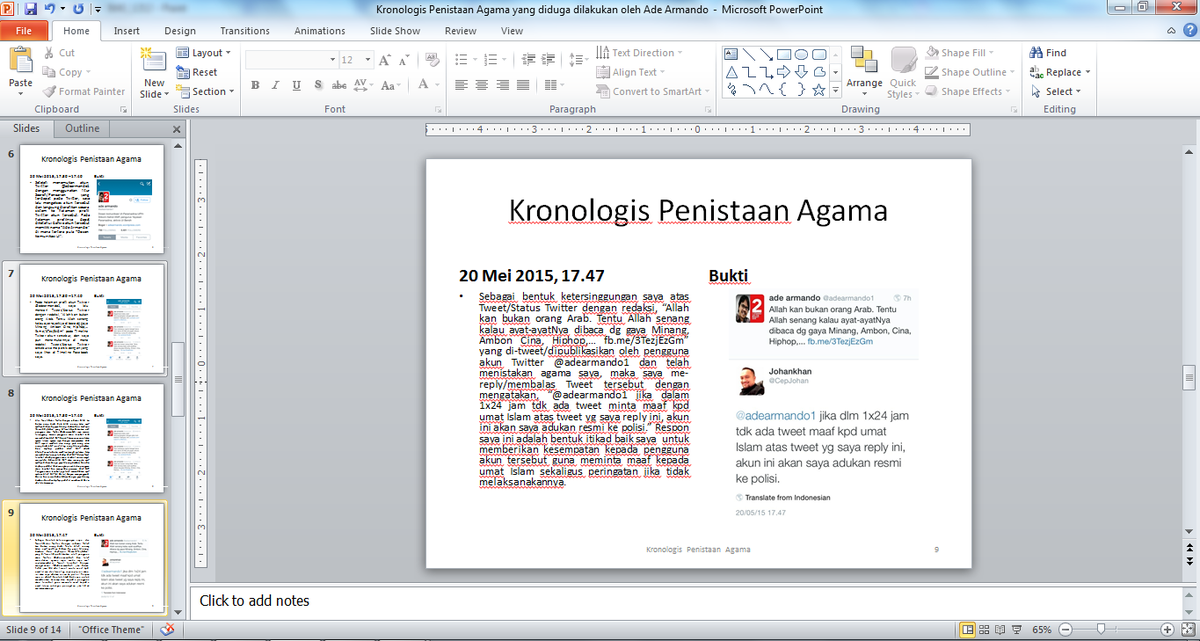The width and height of the screenshot is (1200, 641).
Task: Toggle Bold formatting
Action: click(255, 85)
